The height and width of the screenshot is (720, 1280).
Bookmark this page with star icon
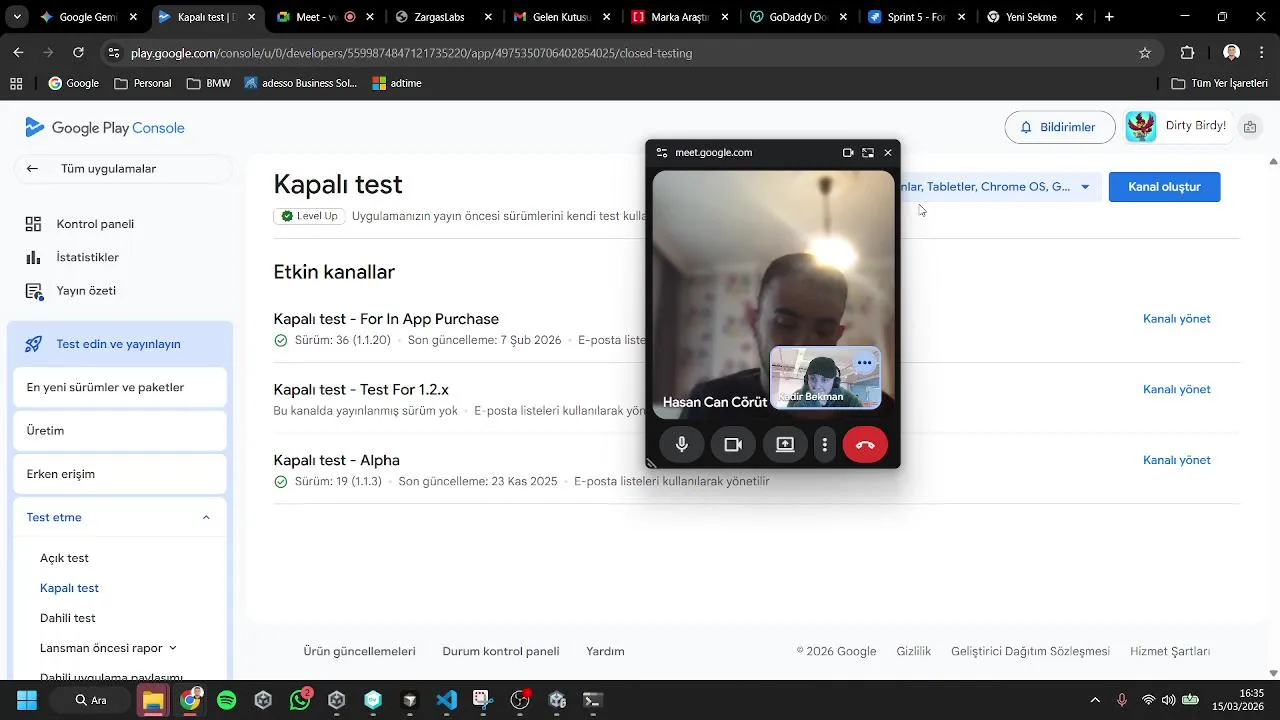click(x=1145, y=53)
